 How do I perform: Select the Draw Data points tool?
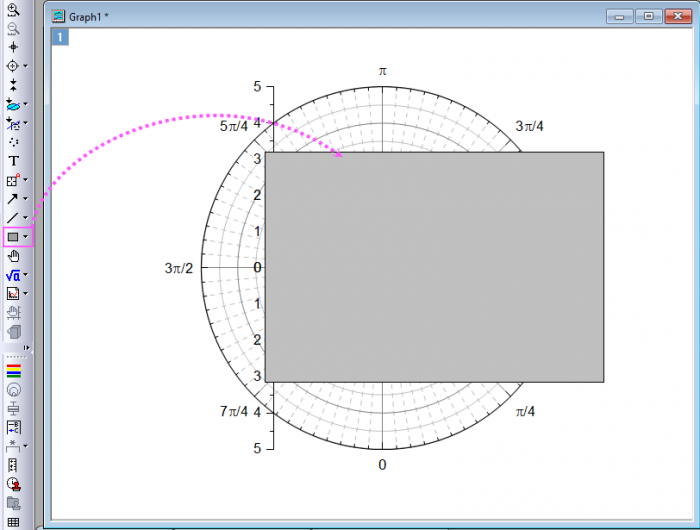13,142
